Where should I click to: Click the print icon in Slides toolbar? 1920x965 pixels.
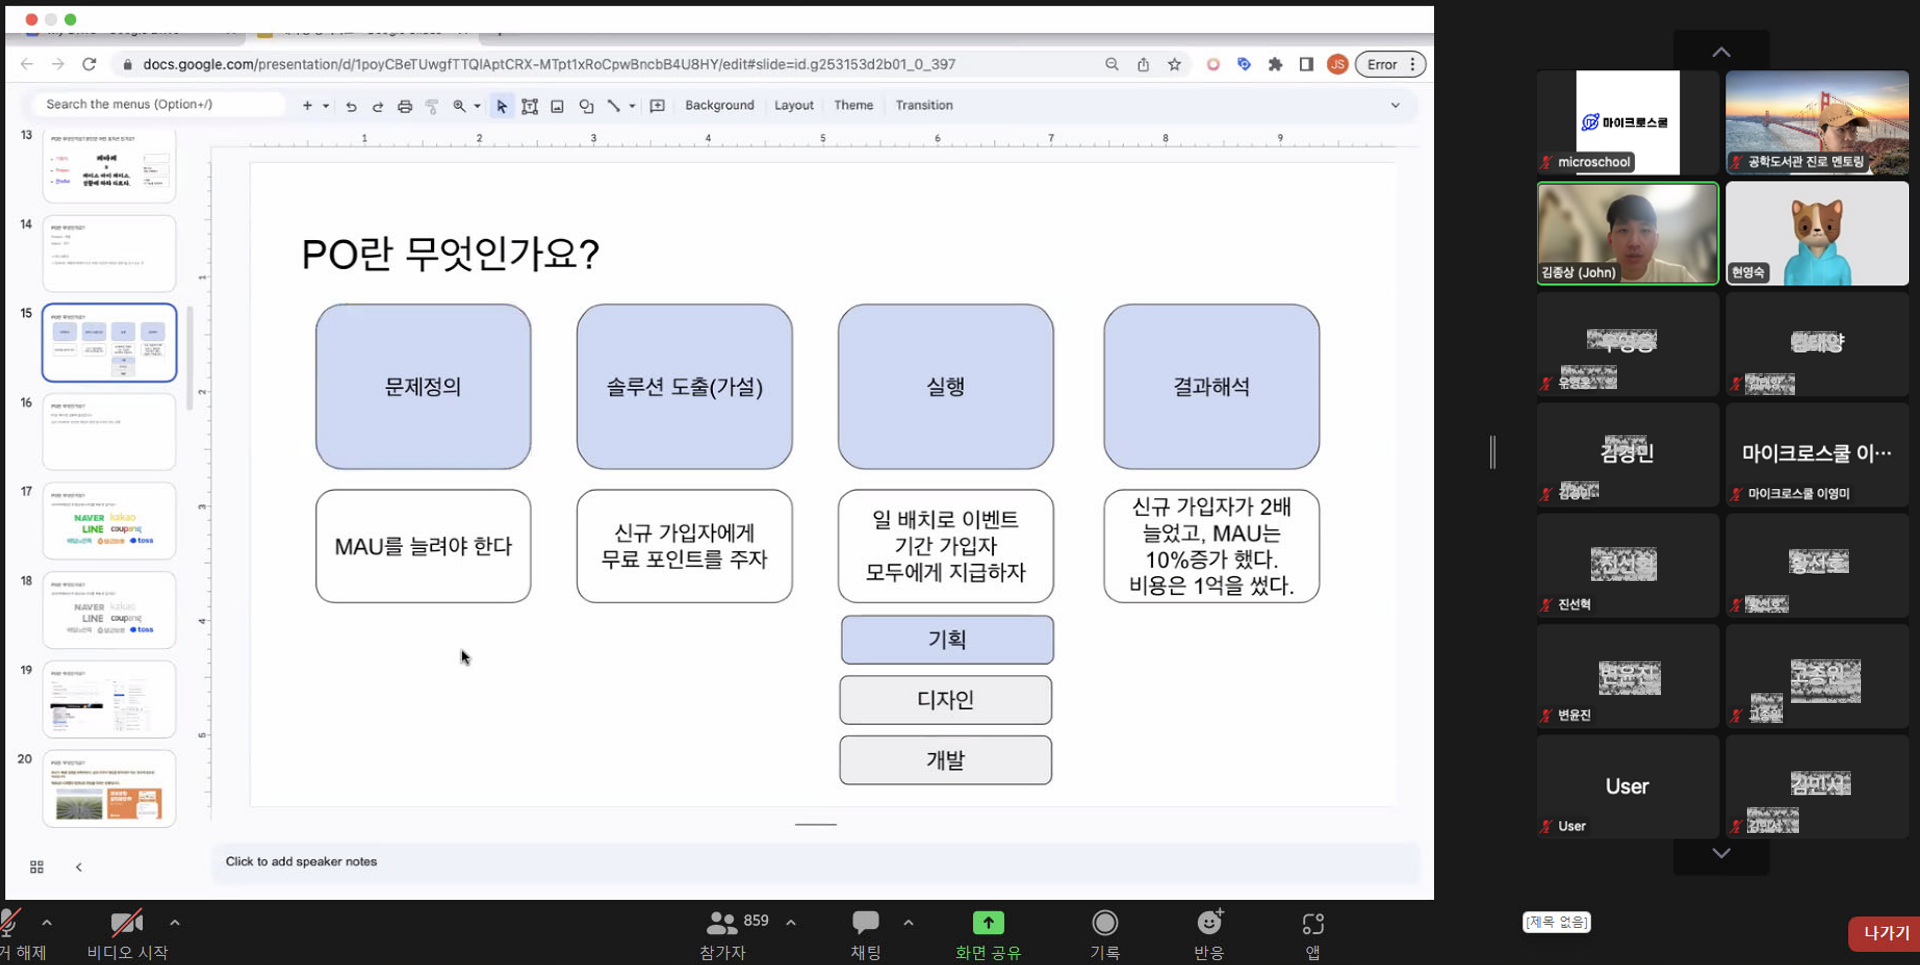click(405, 106)
